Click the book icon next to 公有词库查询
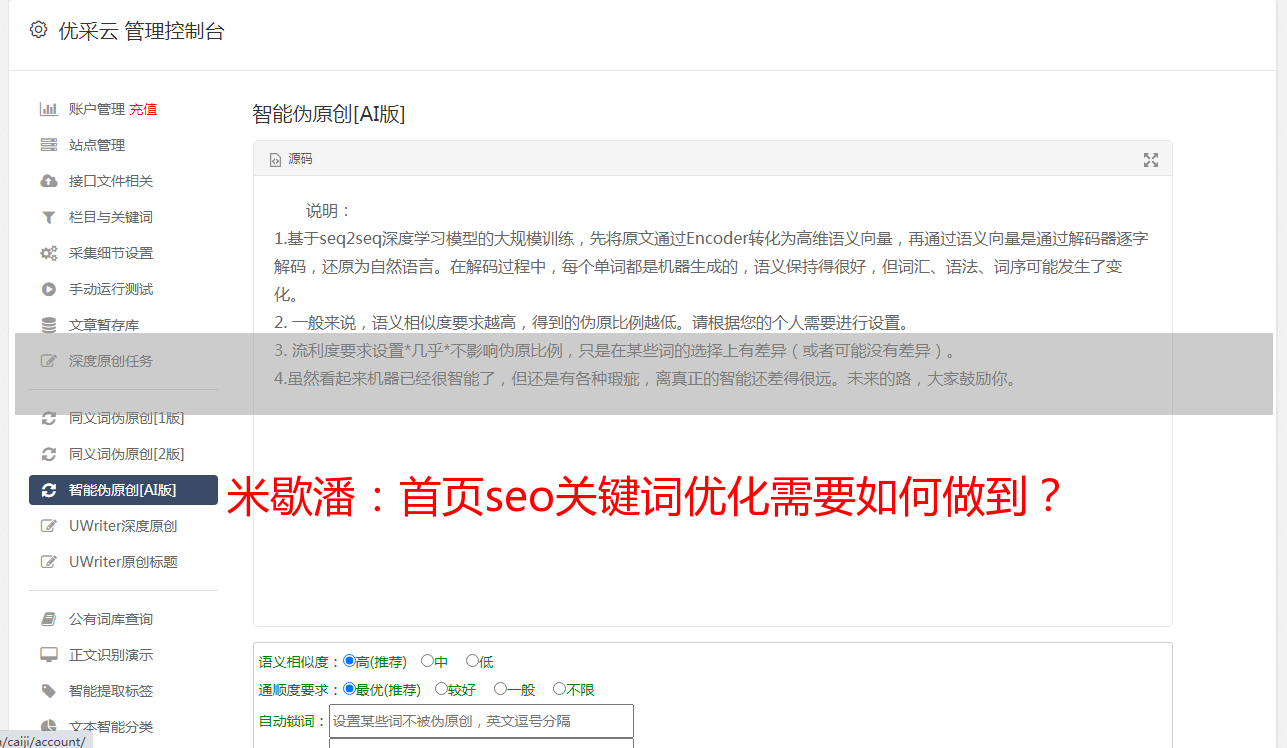1287x748 pixels. pos(48,619)
